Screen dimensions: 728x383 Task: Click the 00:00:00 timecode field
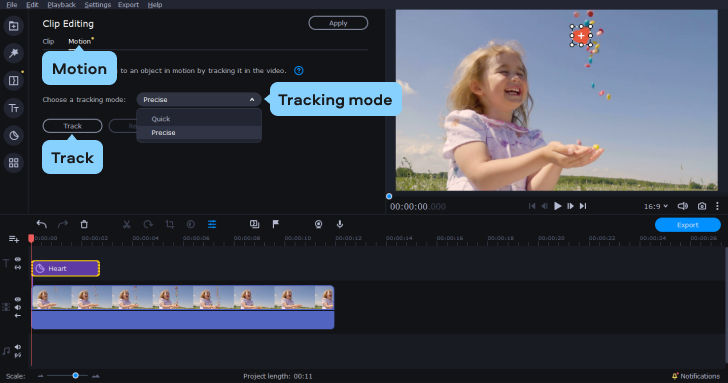[x=417, y=207]
